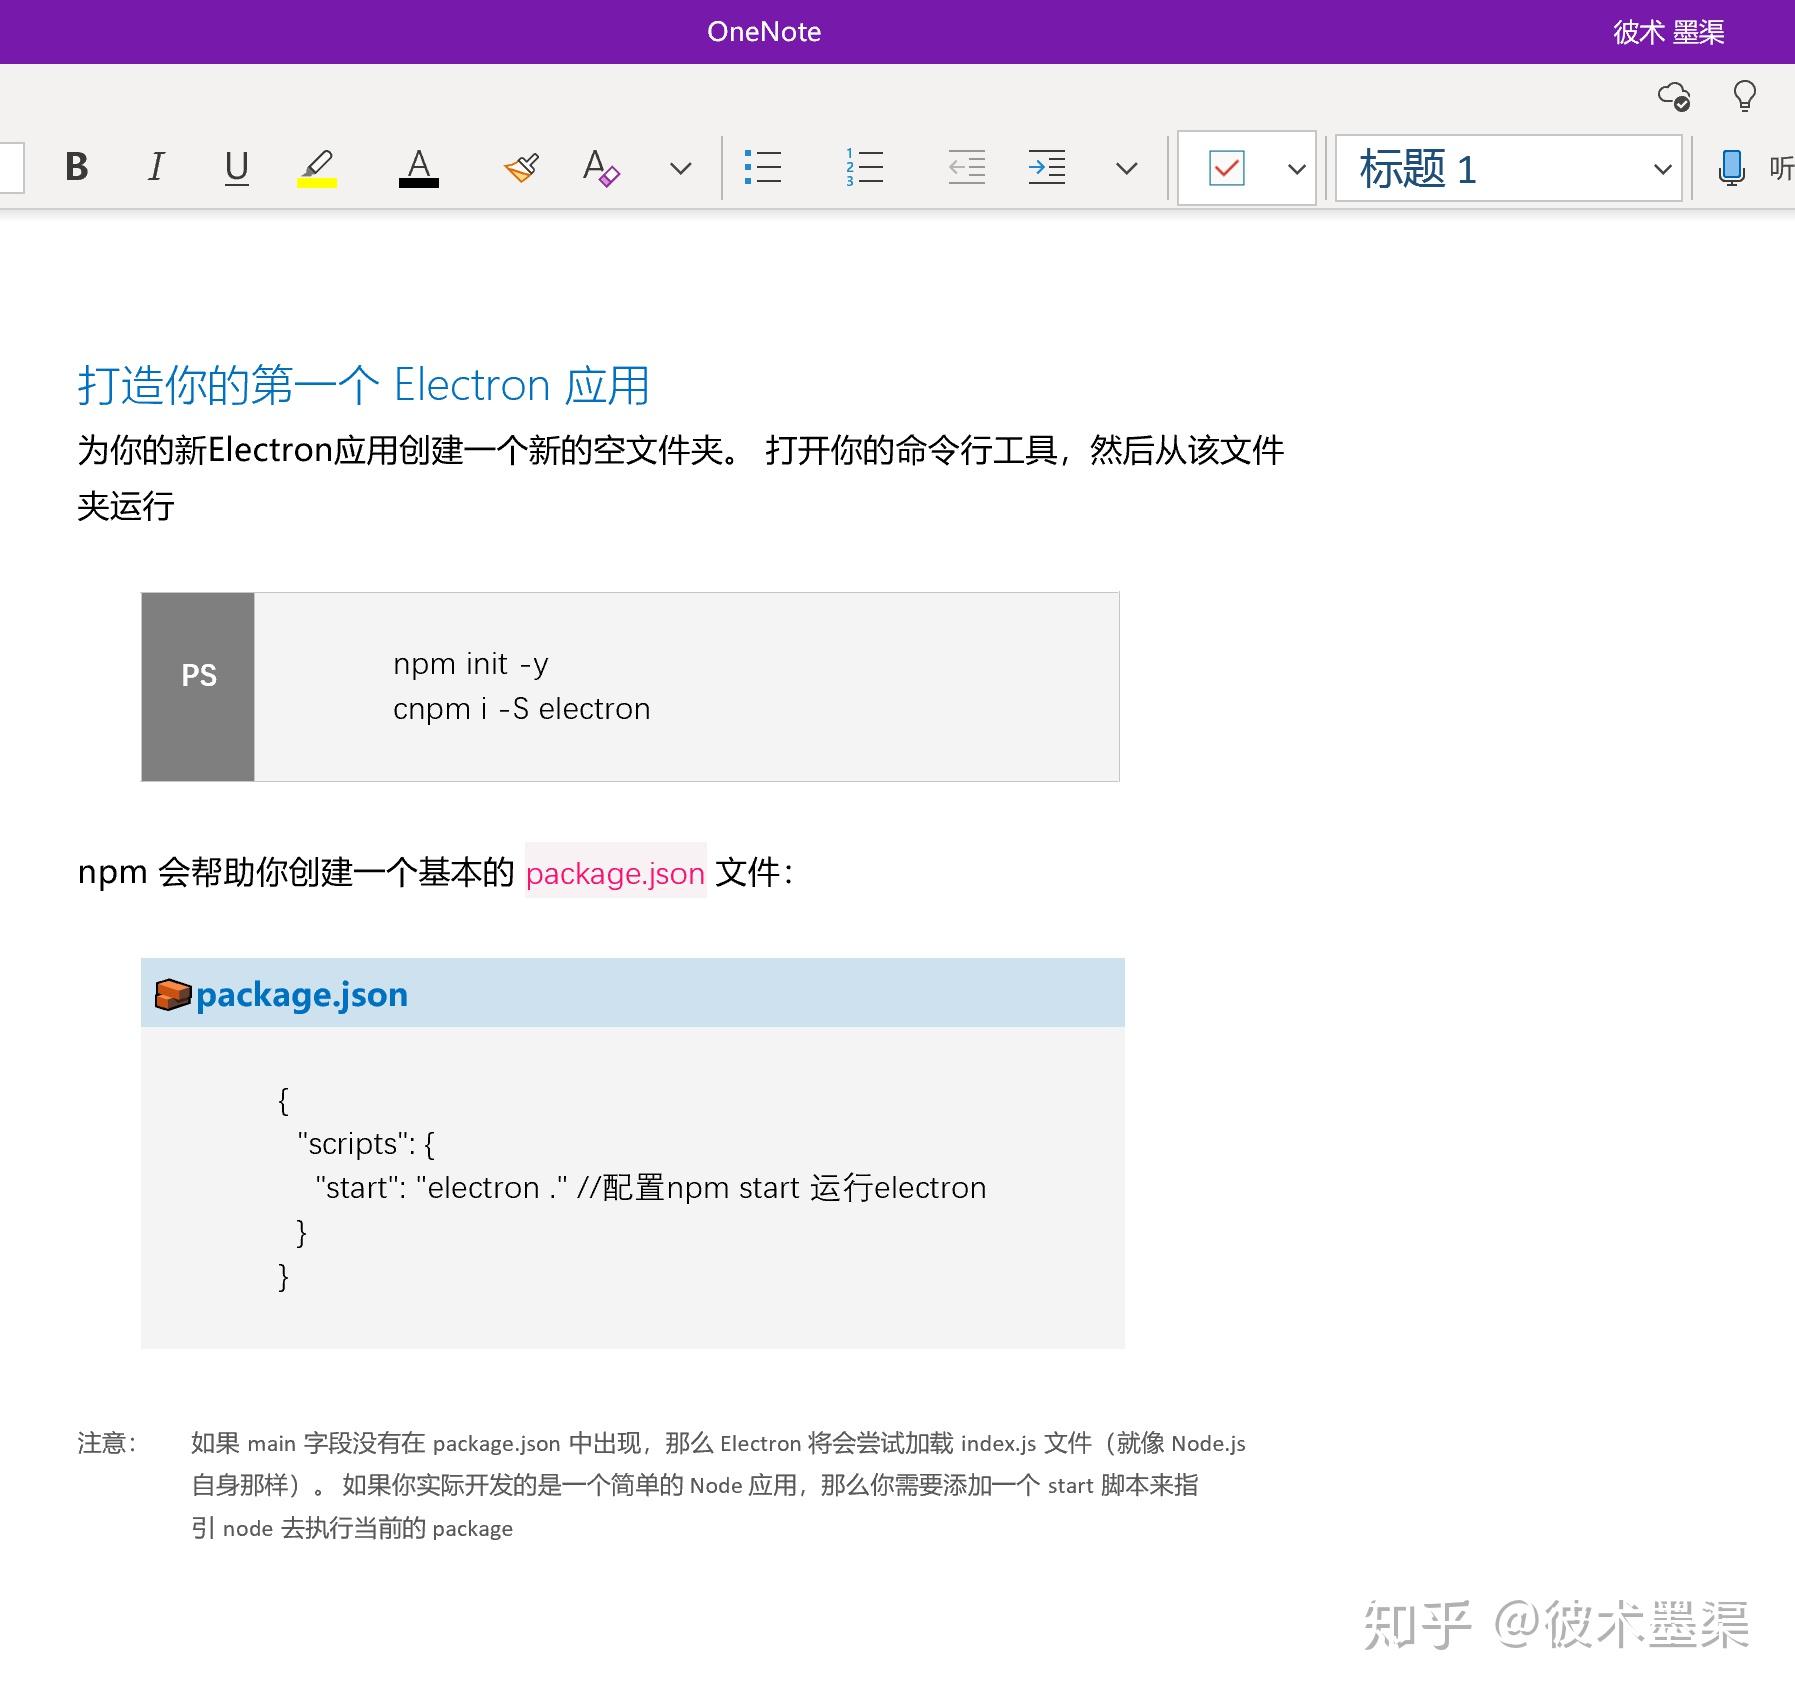The width and height of the screenshot is (1795, 1697).
Task: Apply the font color tool
Action: click(419, 167)
